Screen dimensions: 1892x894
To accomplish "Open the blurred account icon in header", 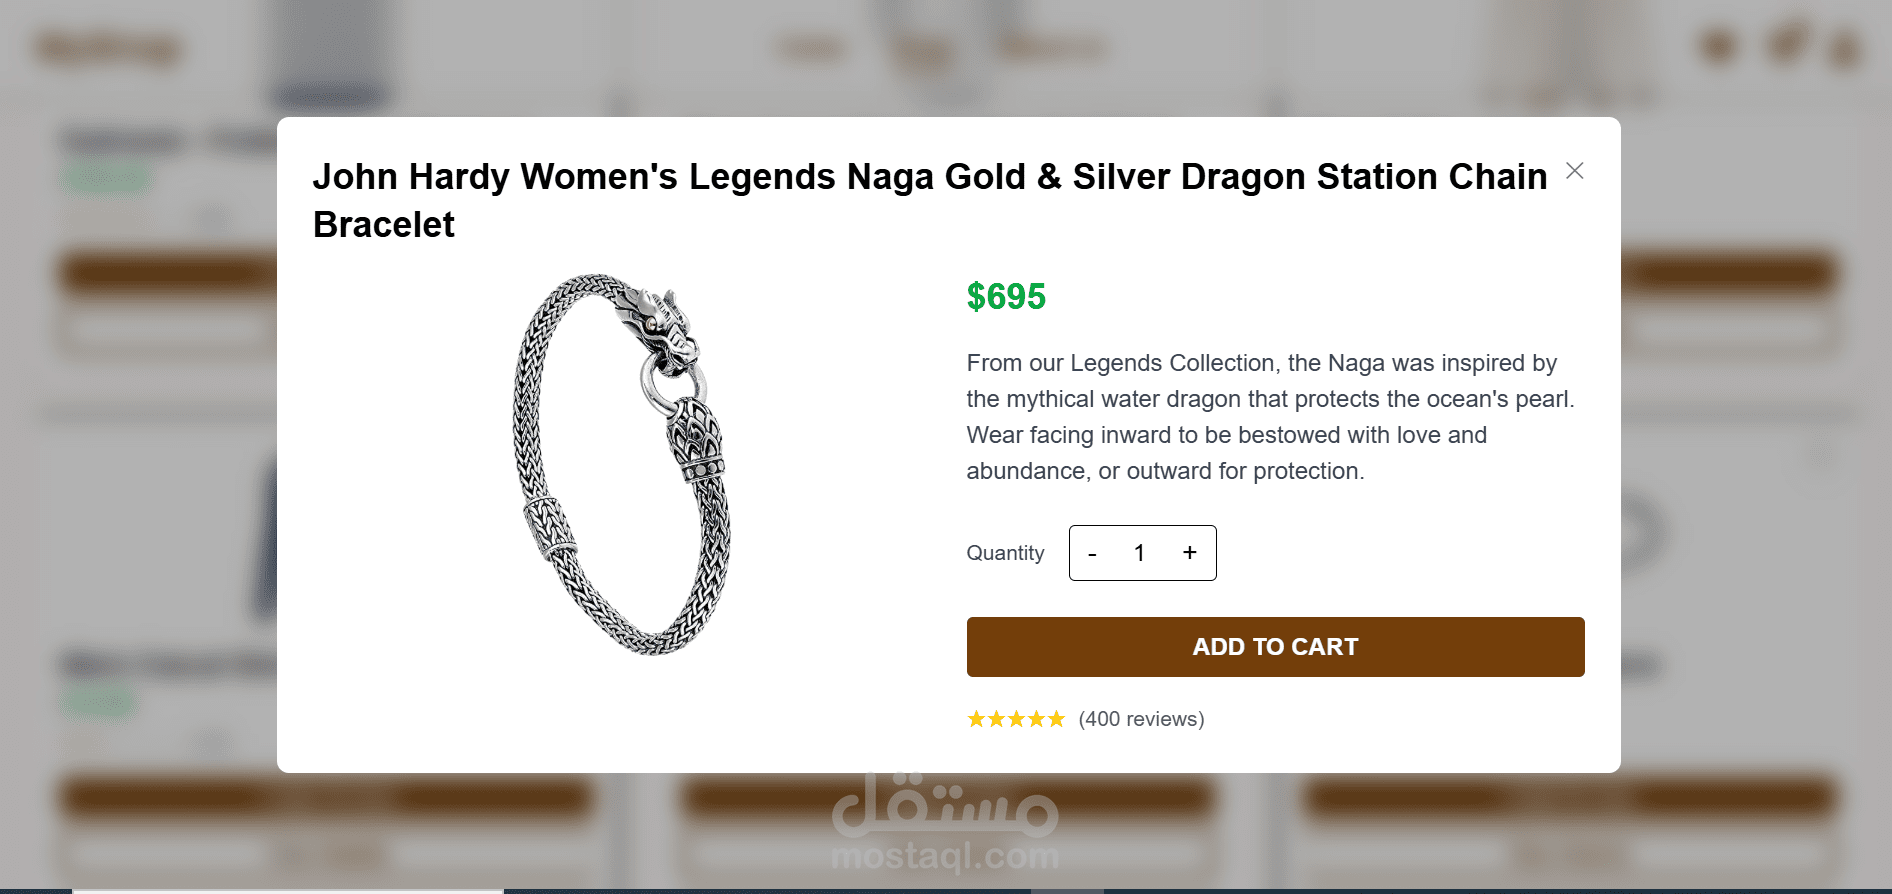I will (1845, 48).
